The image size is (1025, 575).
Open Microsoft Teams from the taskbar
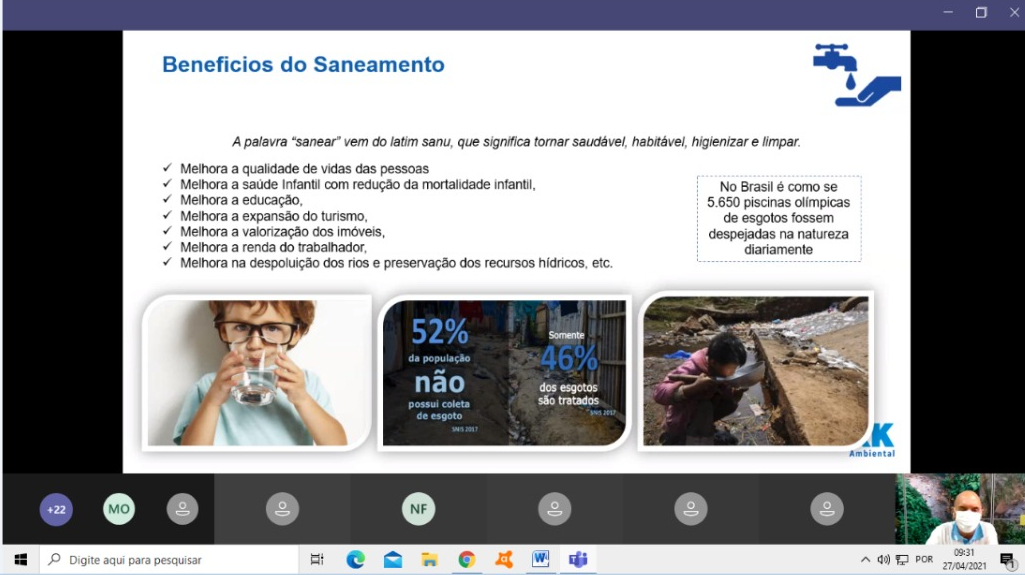point(577,560)
